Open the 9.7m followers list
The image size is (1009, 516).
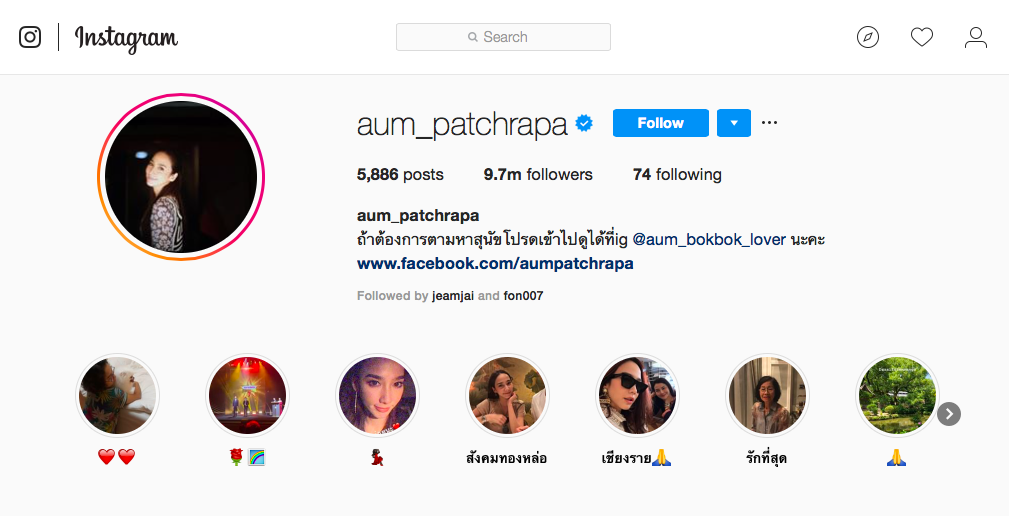[x=538, y=174]
